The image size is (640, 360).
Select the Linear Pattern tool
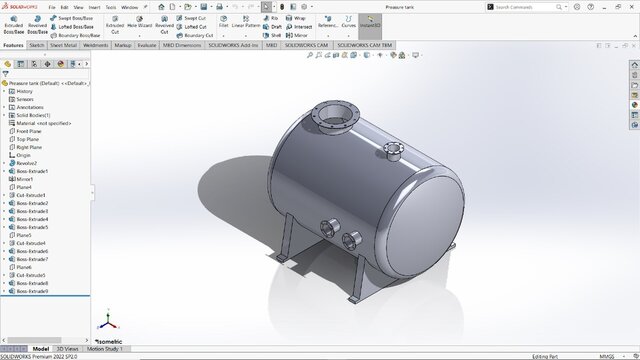[x=246, y=22]
